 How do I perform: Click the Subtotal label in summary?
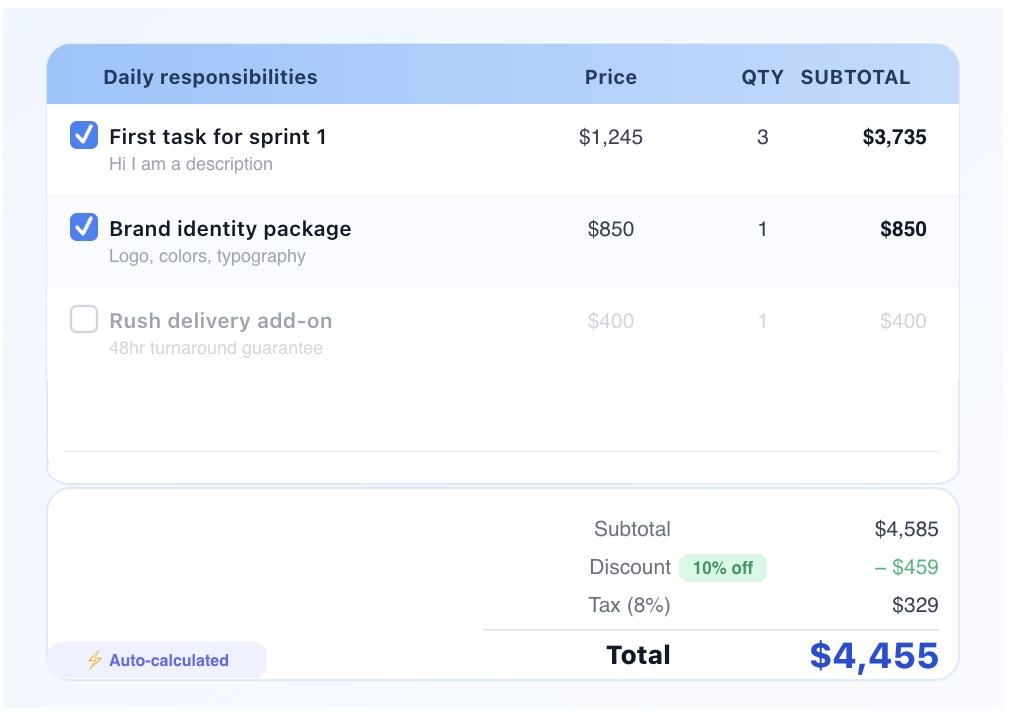click(632, 529)
